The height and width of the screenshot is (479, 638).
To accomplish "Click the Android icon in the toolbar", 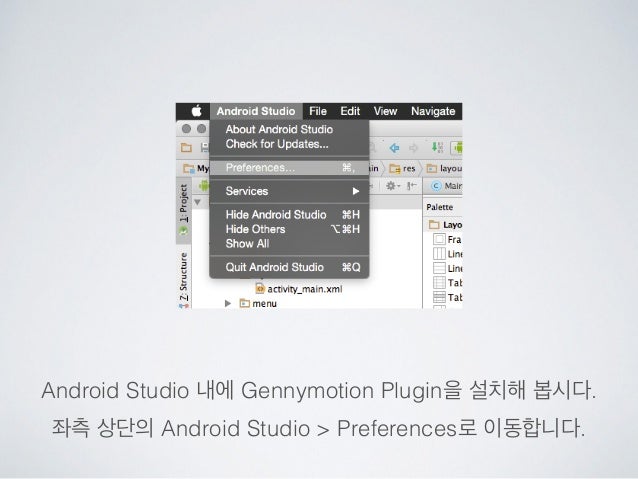I will click(458, 148).
